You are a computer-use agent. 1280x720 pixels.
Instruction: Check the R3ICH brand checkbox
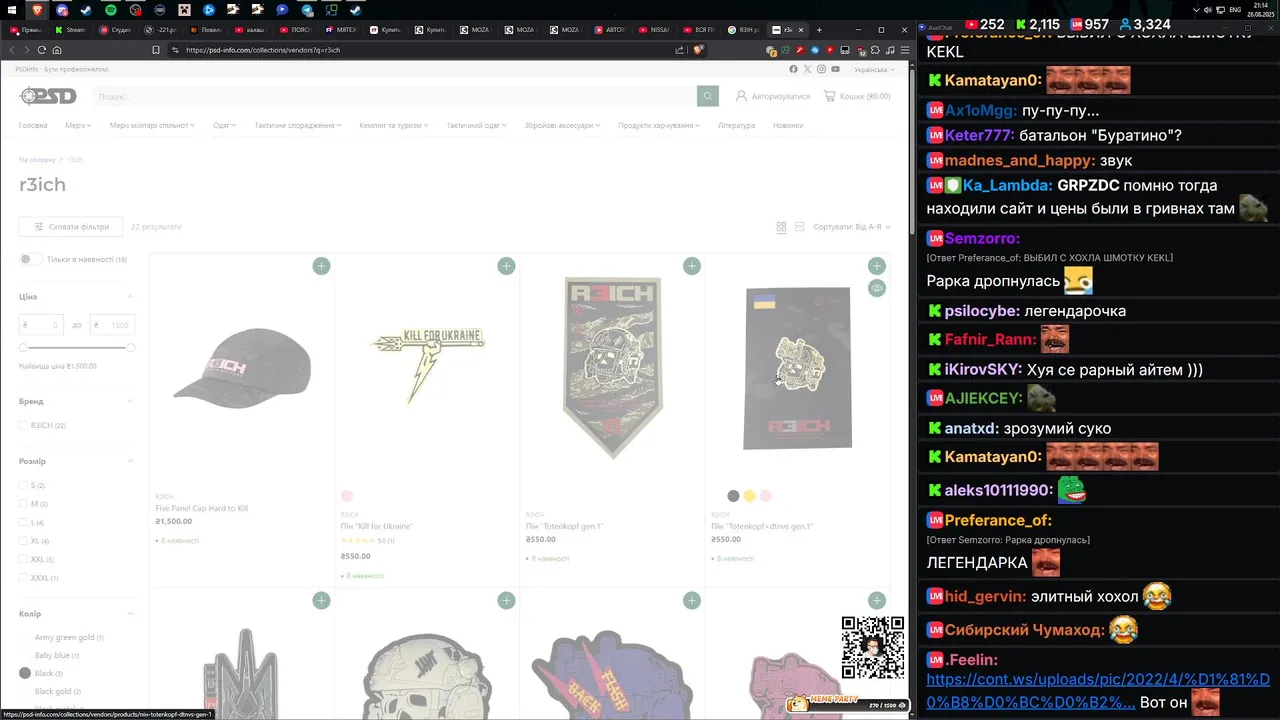click(x=23, y=425)
